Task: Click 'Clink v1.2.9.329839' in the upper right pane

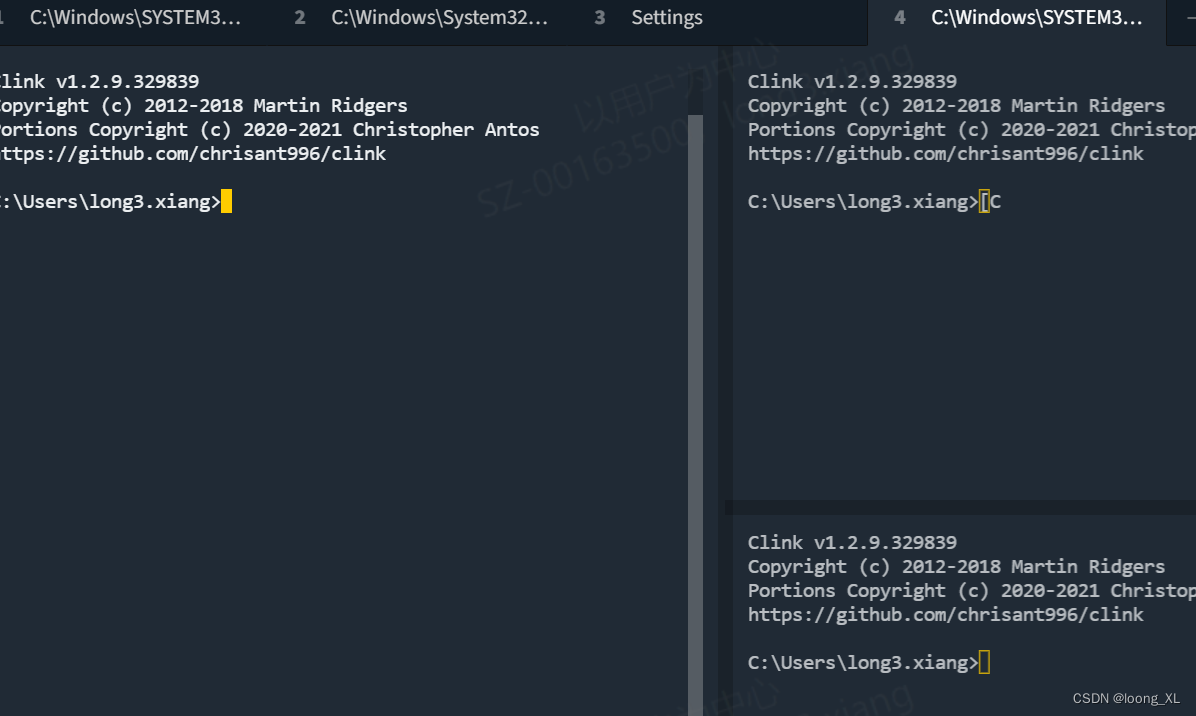Action: [x=852, y=81]
